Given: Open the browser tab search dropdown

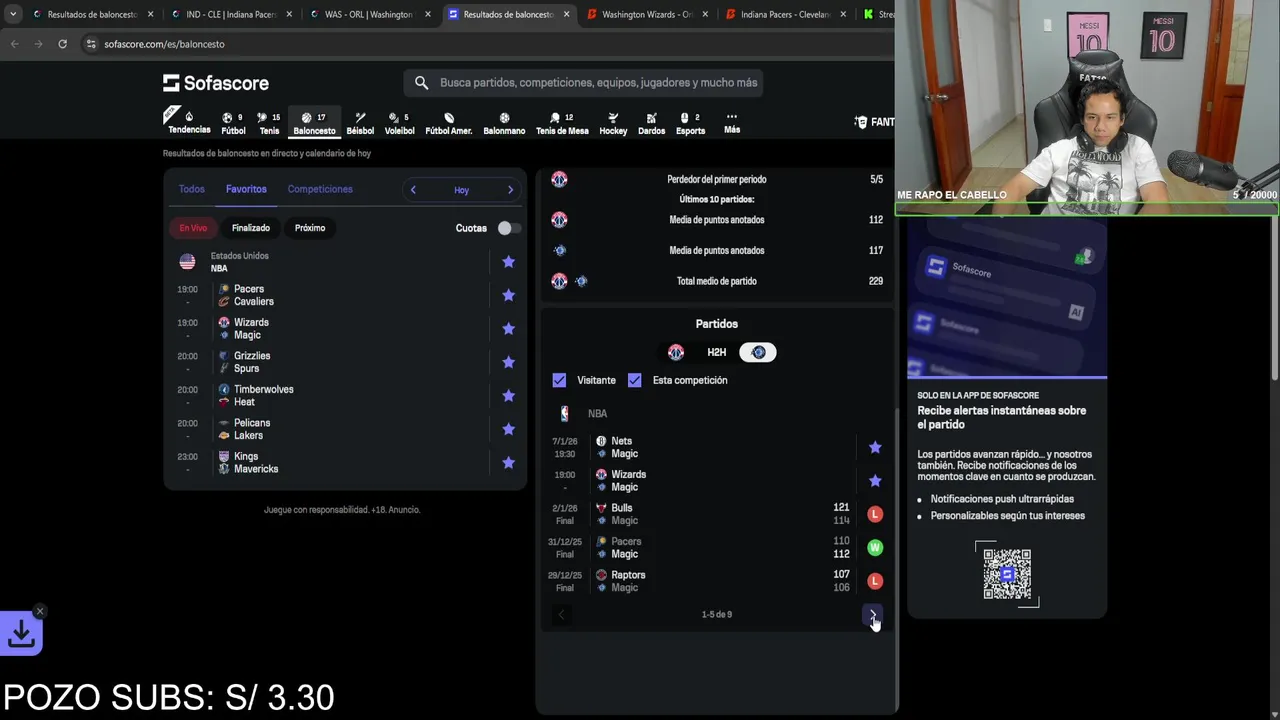Looking at the screenshot, I should coord(12,14).
